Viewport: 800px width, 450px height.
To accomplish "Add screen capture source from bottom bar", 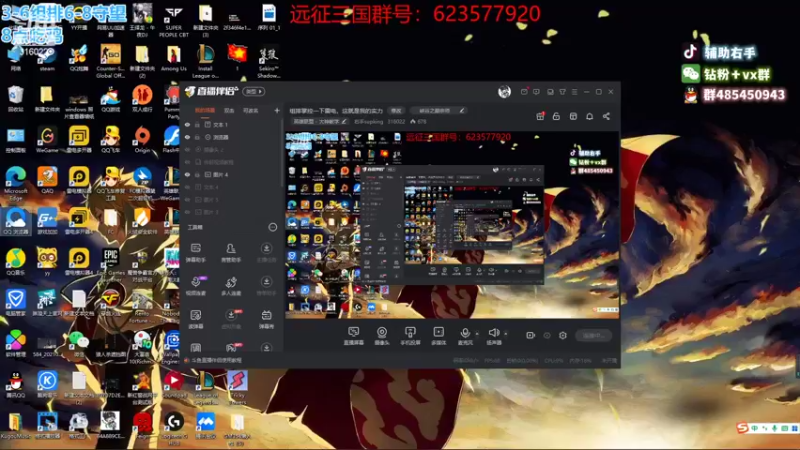I will [x=354, y=336].
